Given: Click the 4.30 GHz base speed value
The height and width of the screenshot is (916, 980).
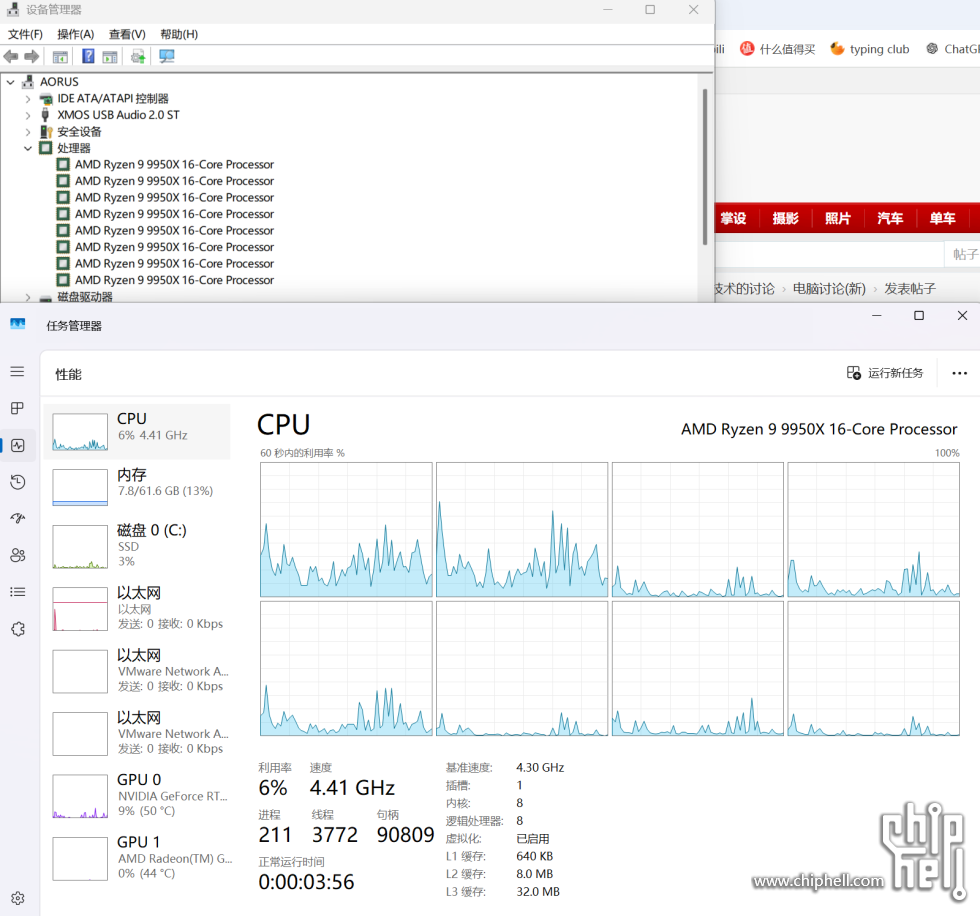Looking at the screenshot, I should click(x=540, y=767).
